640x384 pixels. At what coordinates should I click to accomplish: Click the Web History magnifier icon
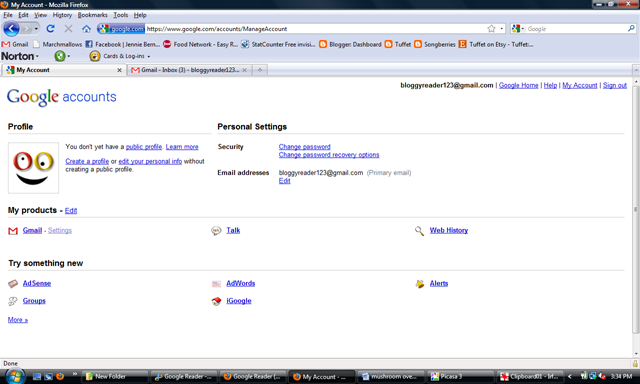click(419, 231)
